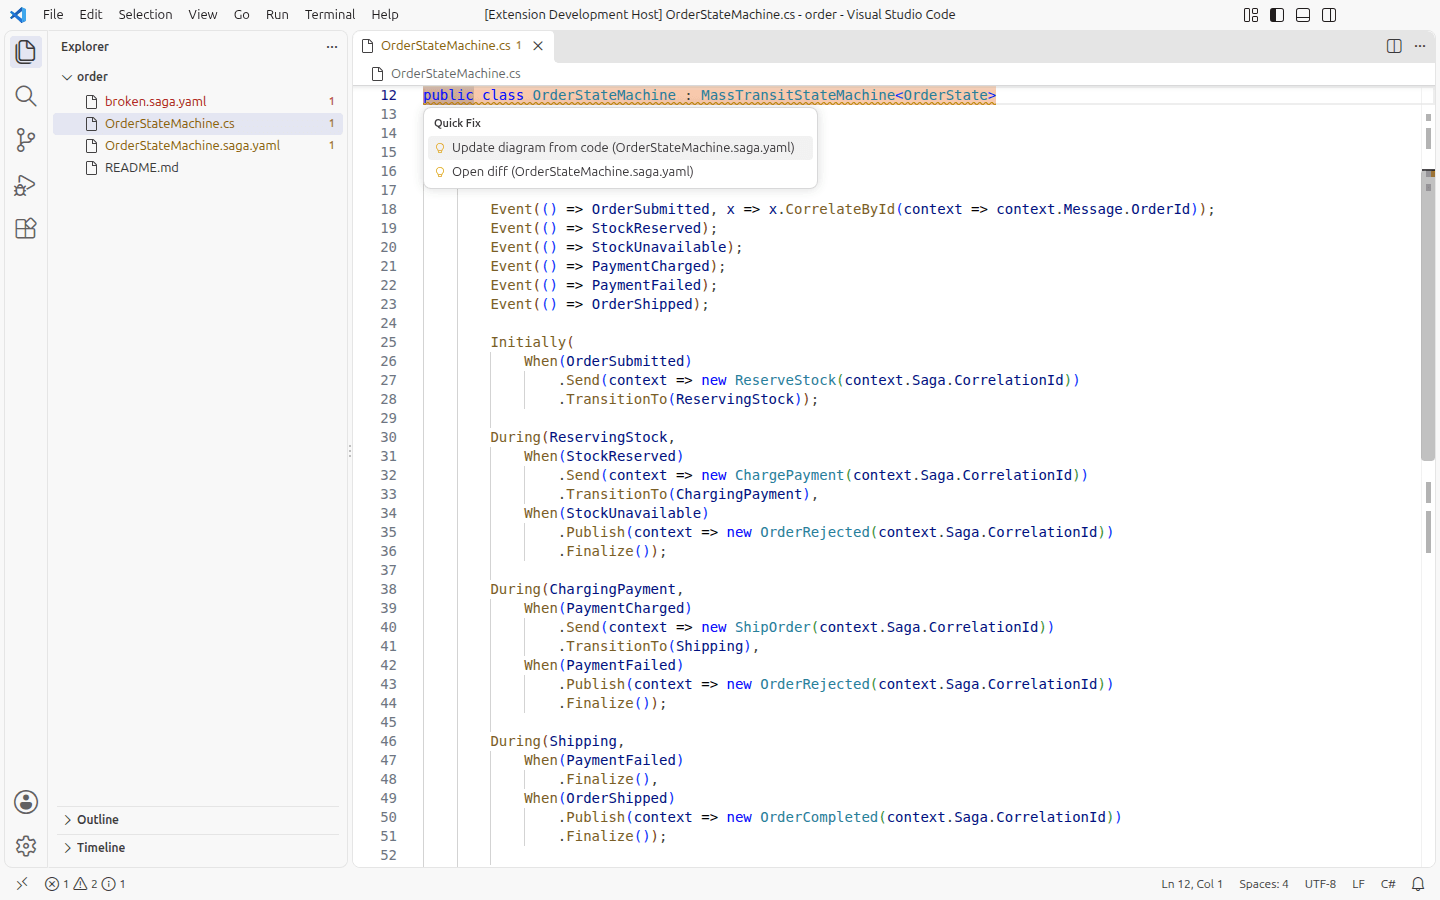Open the File menu
The width and height of the screenshot is (1440, 900).
tap(53, 15)
